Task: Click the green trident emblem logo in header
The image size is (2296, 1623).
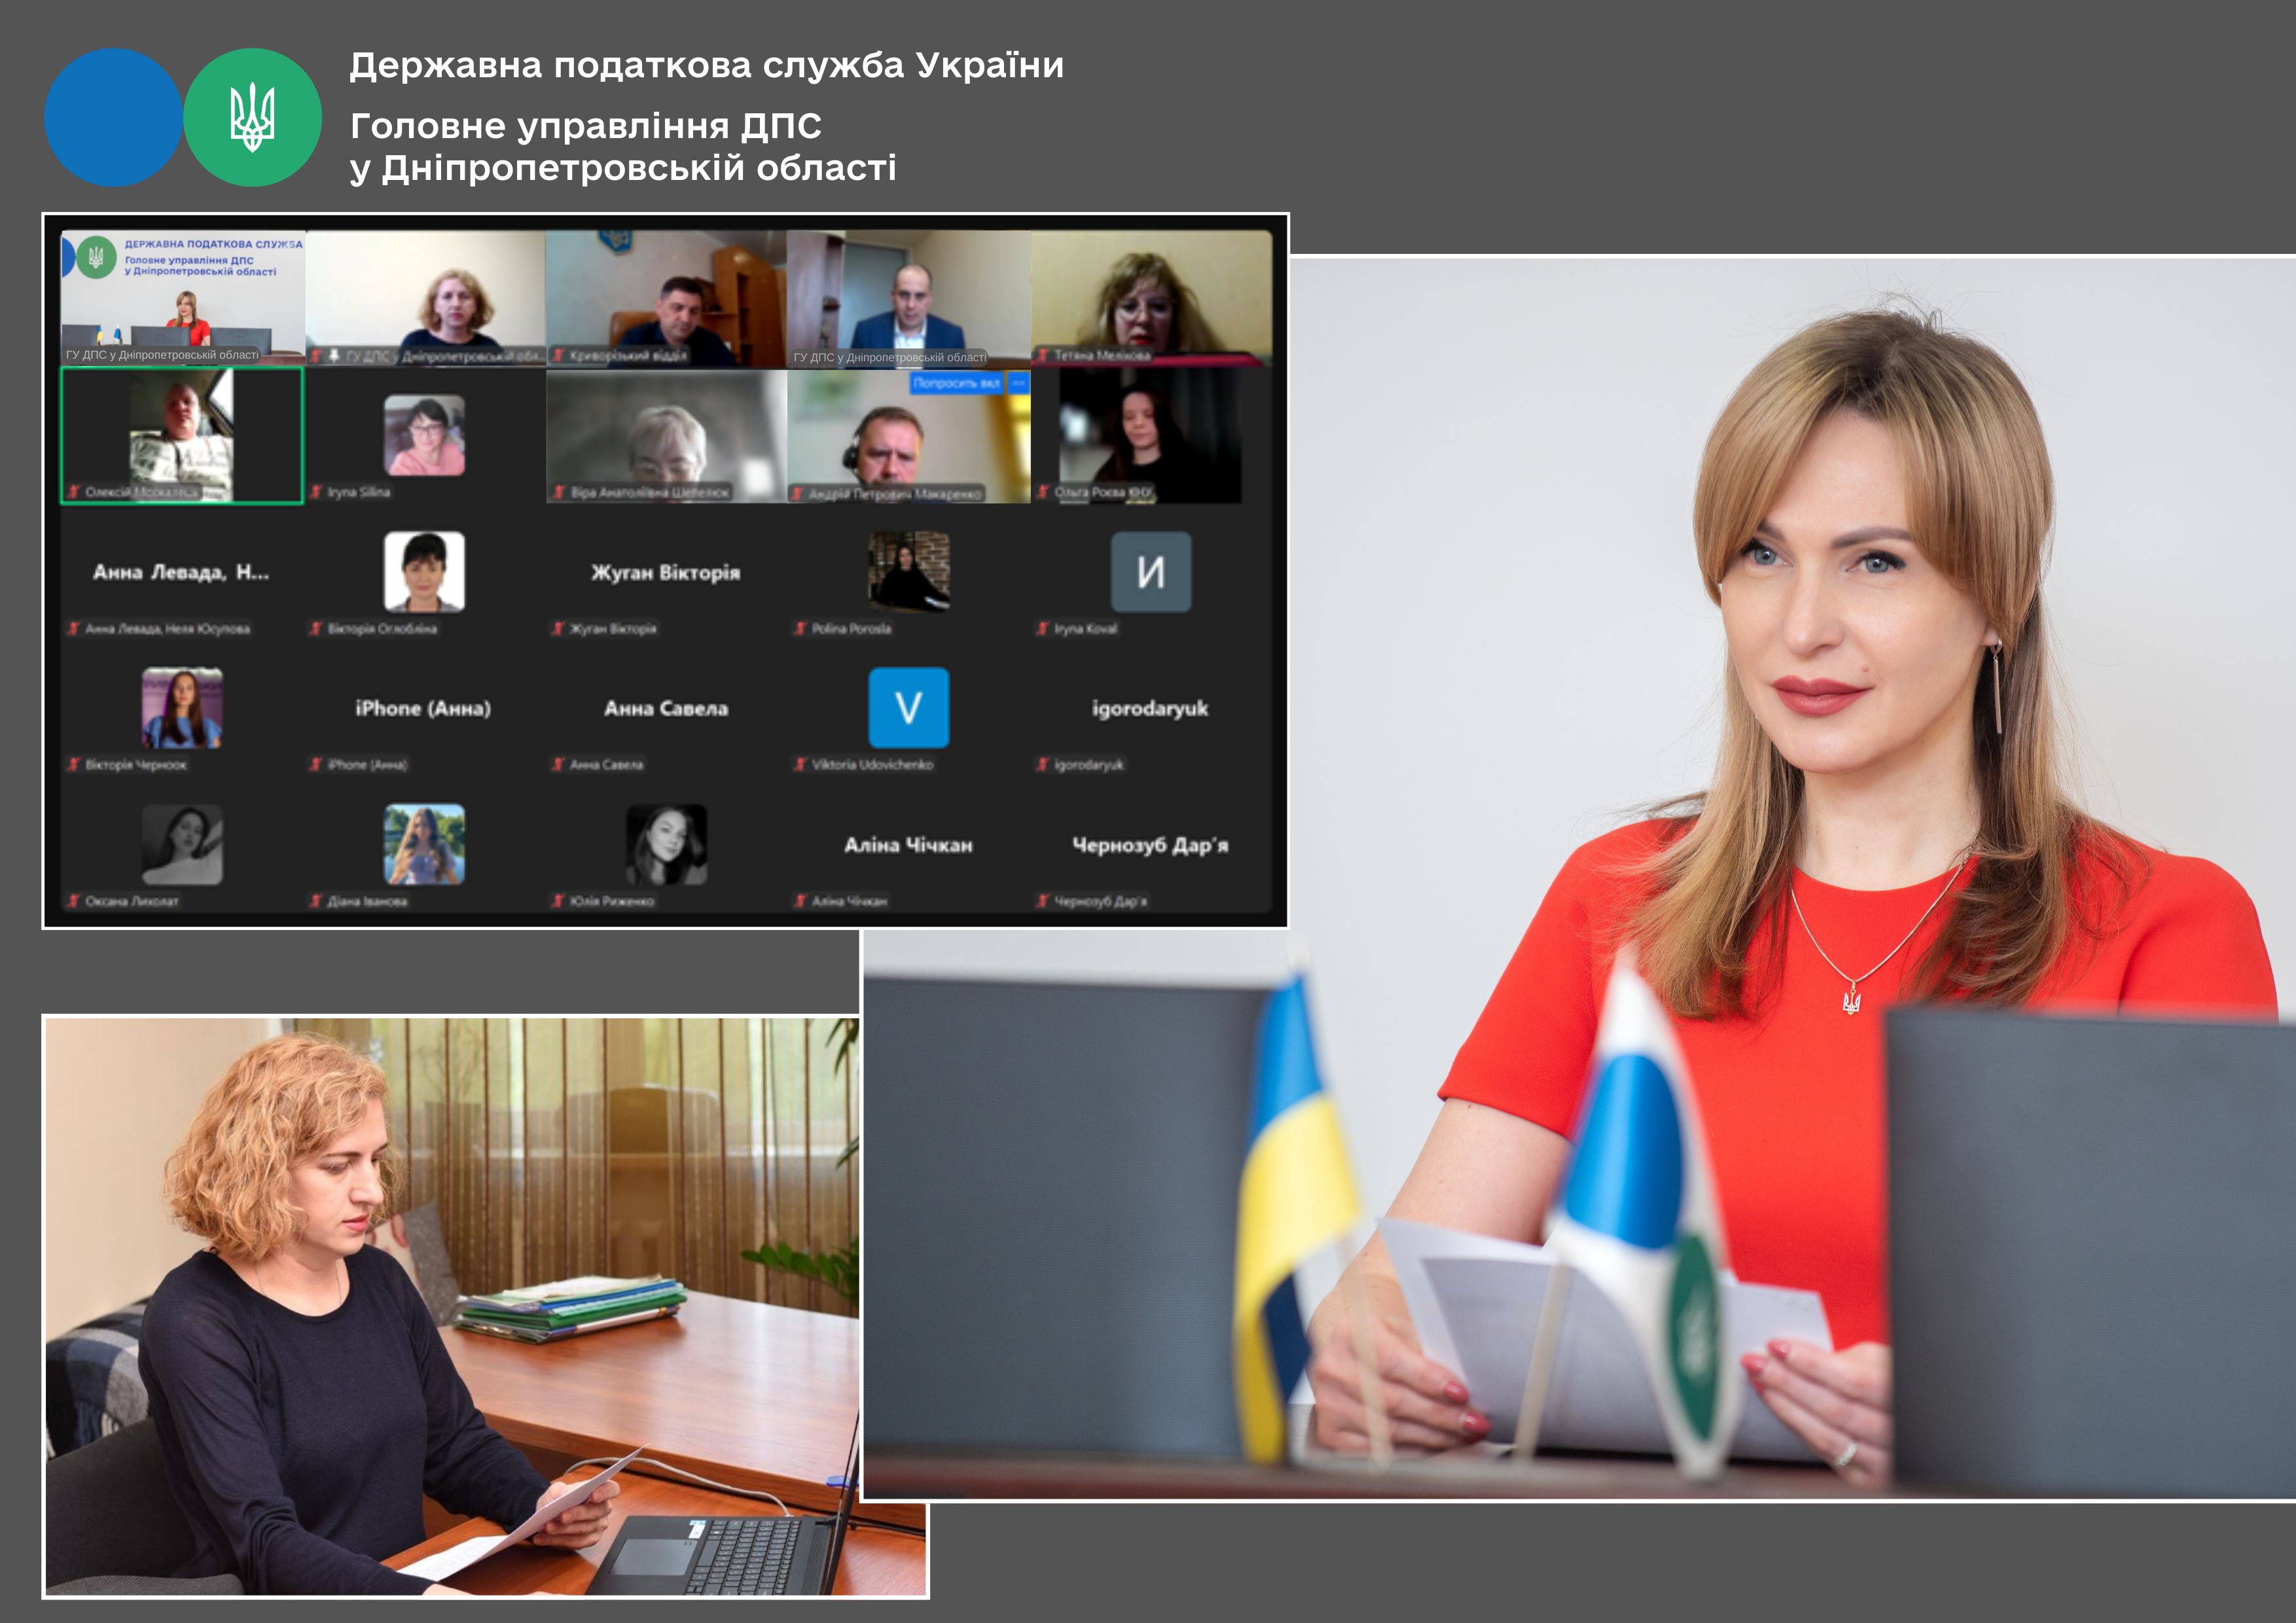Action: 253,117
